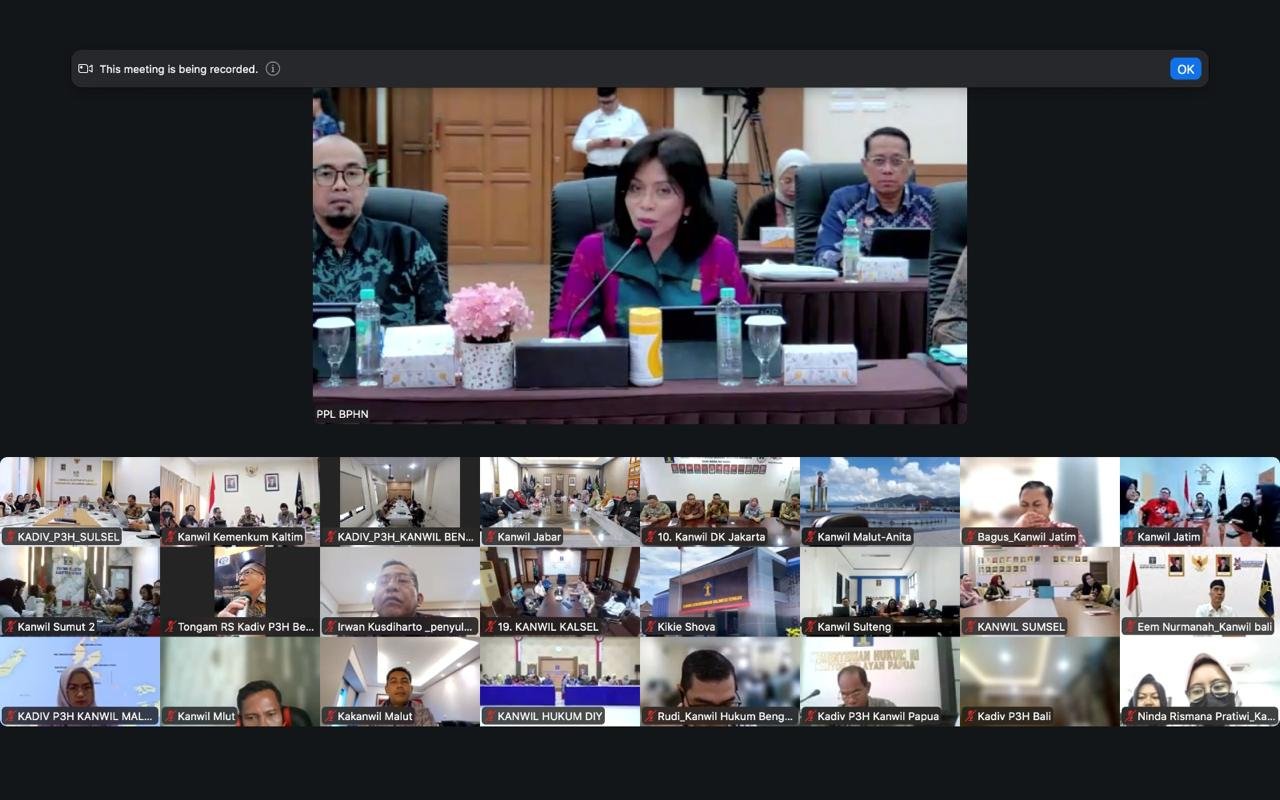Click the OK button on recording notice

pos(1185,69)
